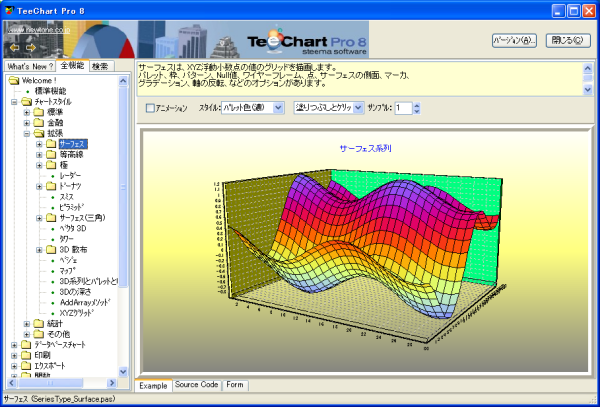
Task: Go back with the left arrow icon
Action: [x=15, y=47]
